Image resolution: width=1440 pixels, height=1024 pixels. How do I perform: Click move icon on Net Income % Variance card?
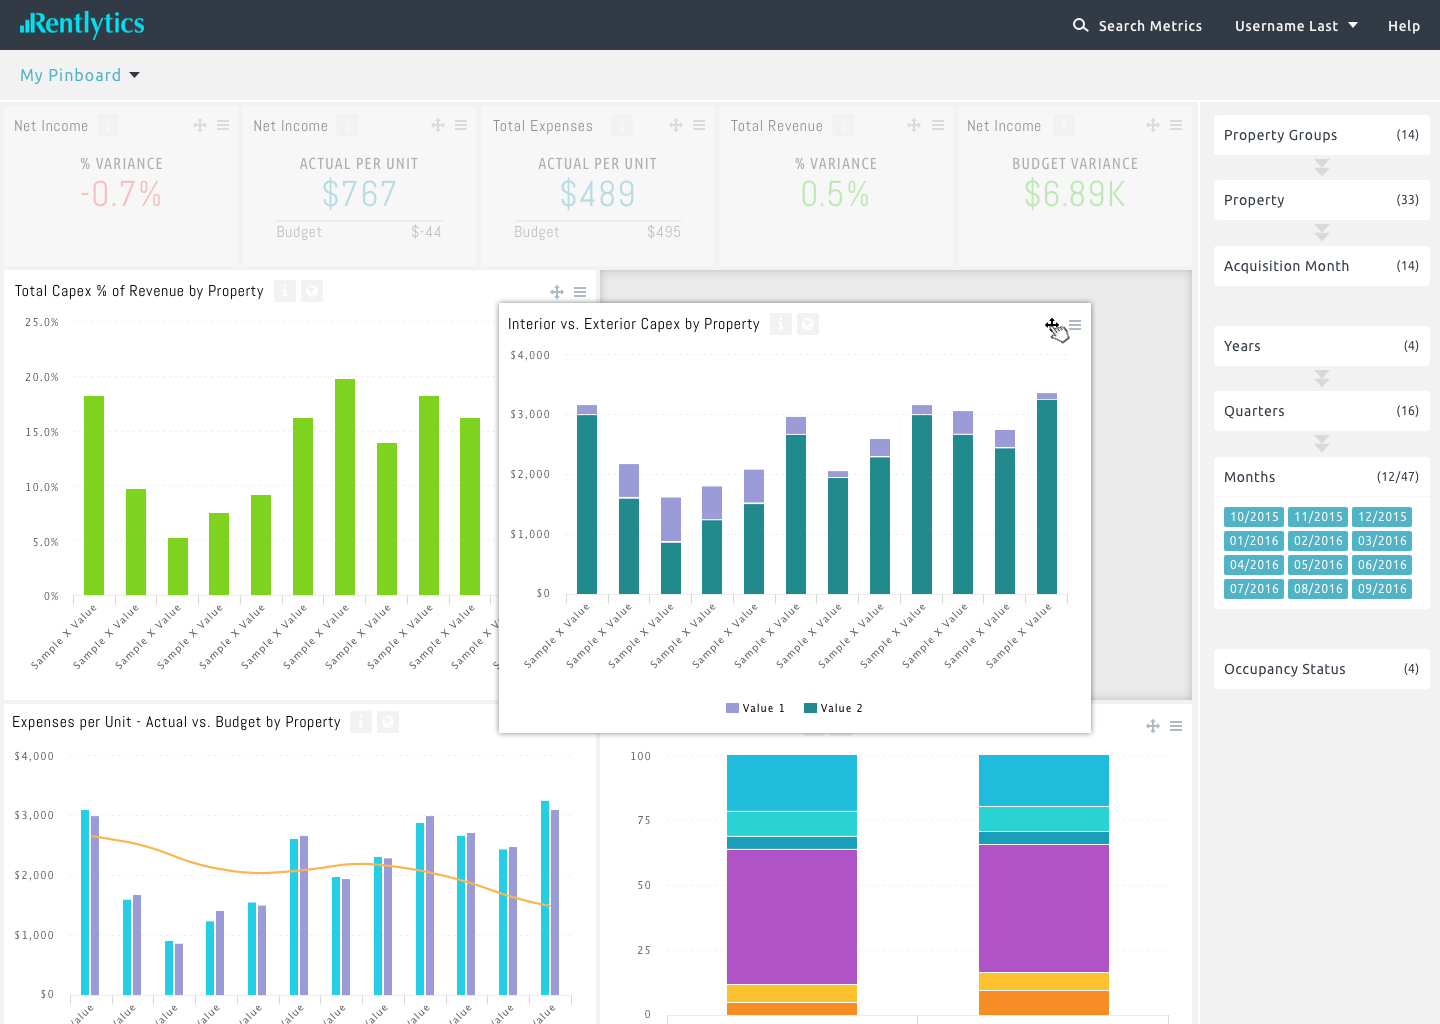coord(200,125)
